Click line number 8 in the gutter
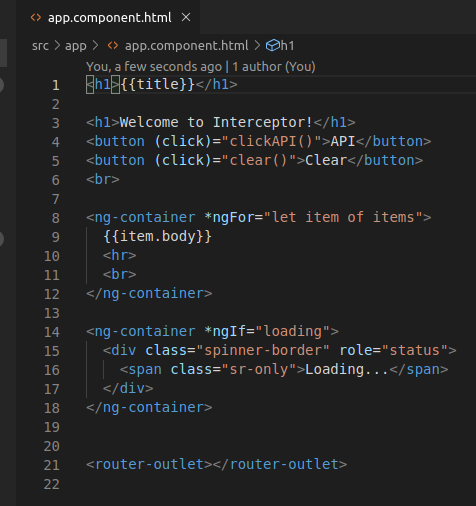This screenshot has width=476, height=506. pyautogui.click(x=56, y=218)
